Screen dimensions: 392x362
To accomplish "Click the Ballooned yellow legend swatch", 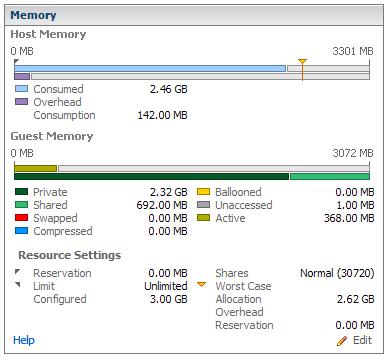I will click(x=203, y=192).
